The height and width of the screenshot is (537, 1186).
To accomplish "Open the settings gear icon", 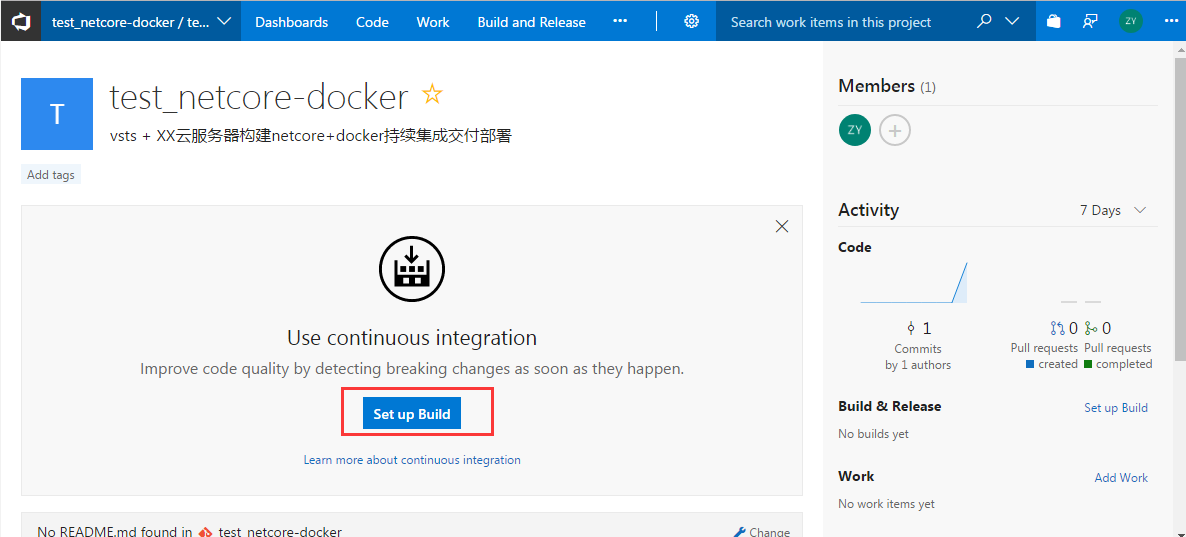I will (x=691, y=21).
